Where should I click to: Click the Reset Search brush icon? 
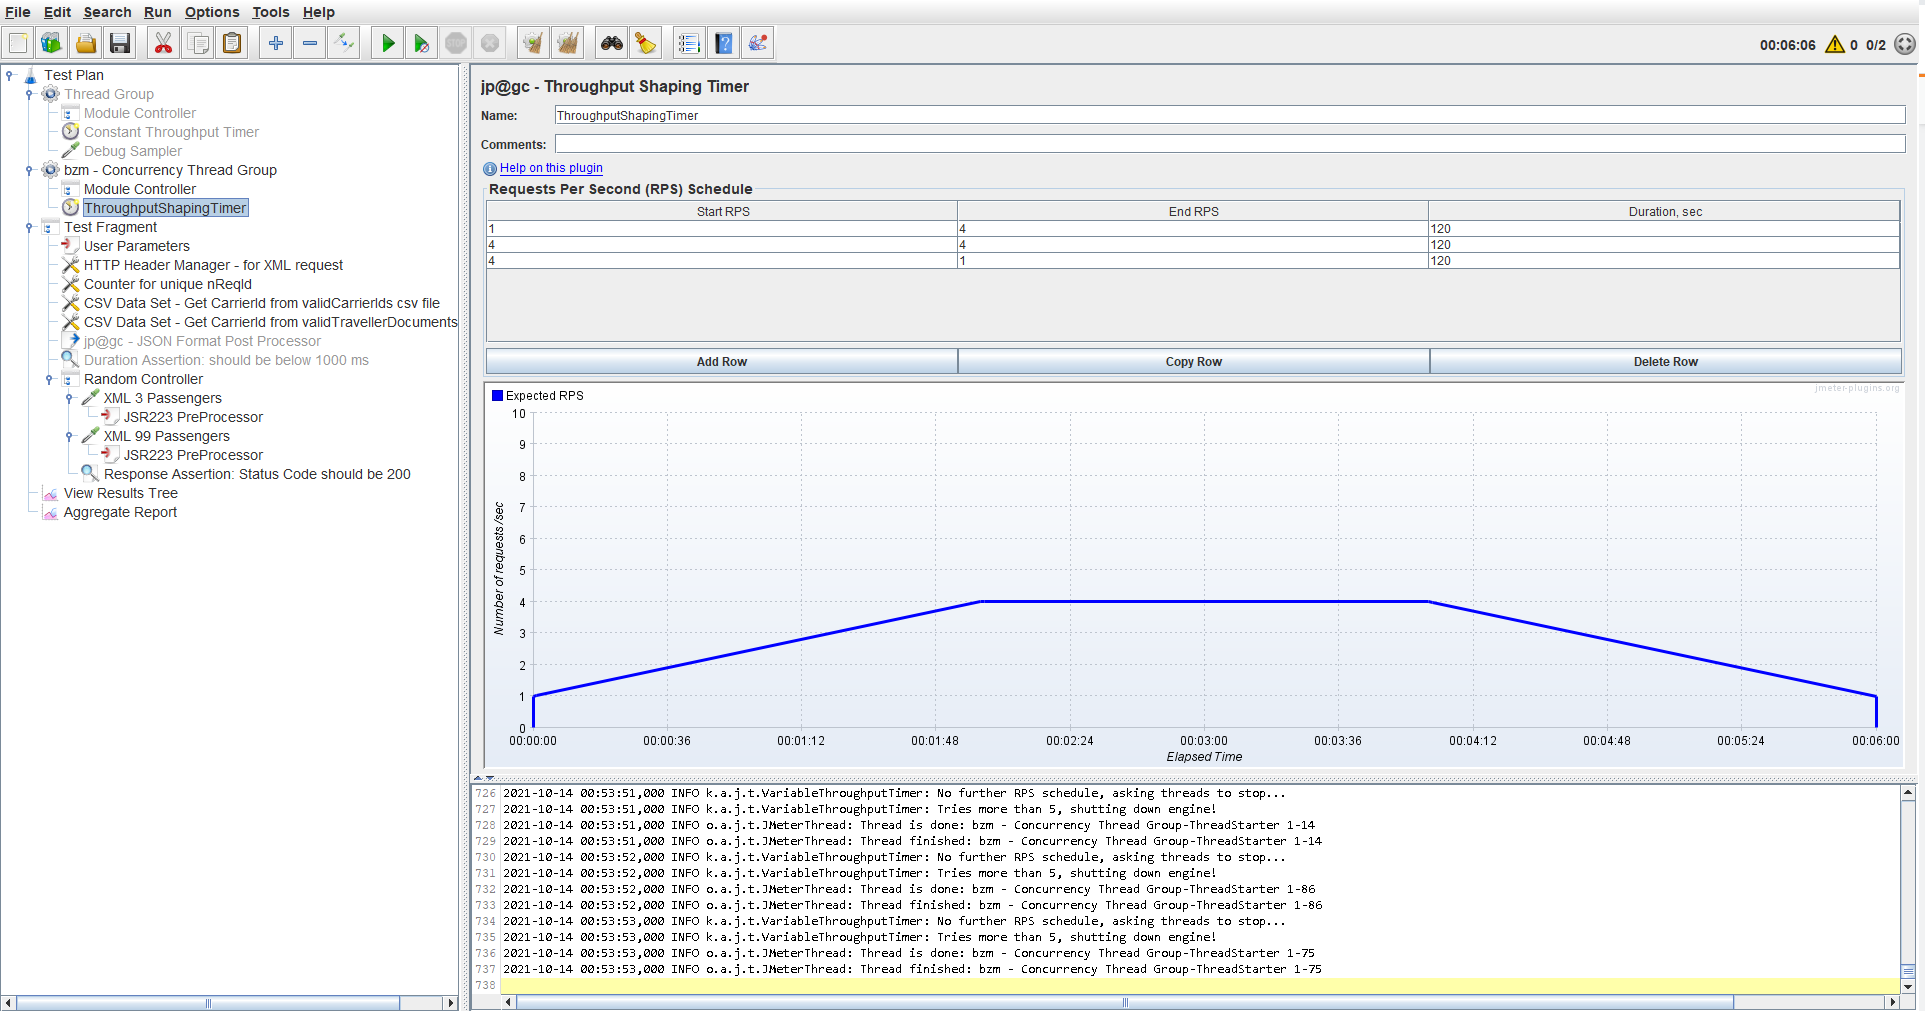pyautogui.click(x=646, y=43)
